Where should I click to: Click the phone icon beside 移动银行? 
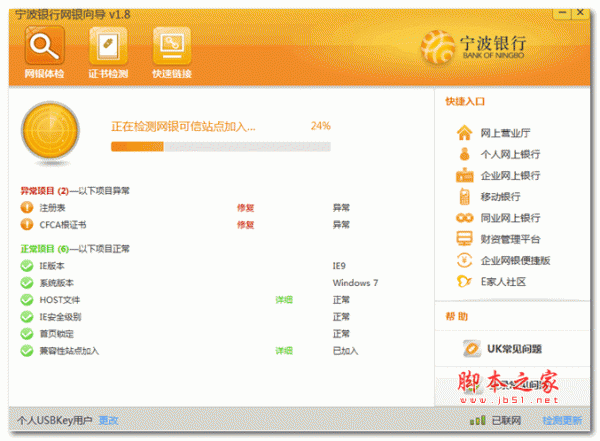pyautogui.click(x=464, y=196)
